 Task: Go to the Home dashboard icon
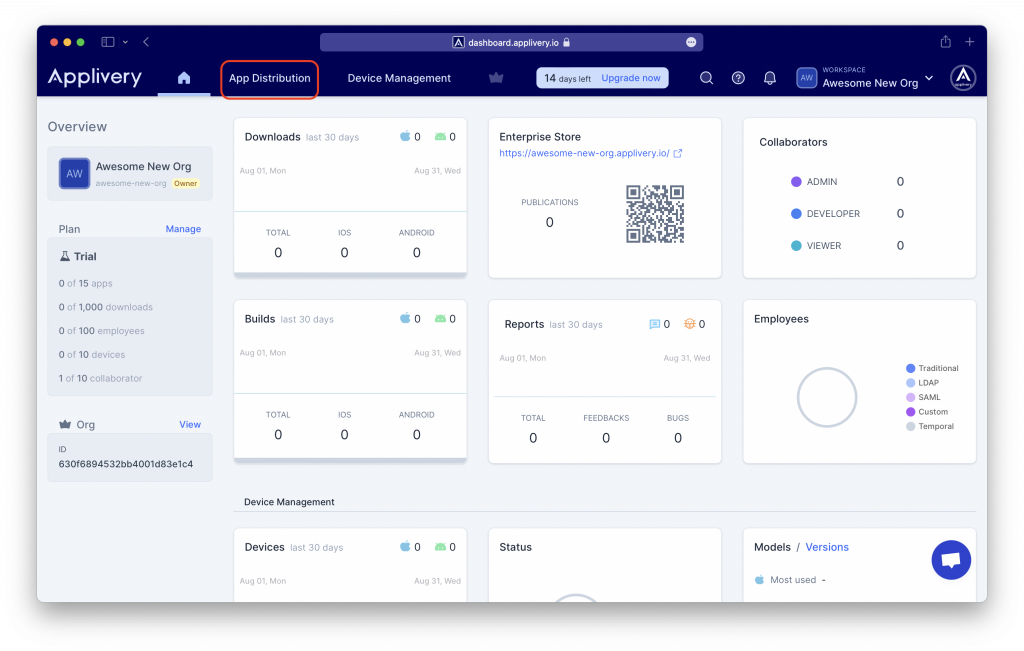tap(184, 78)
